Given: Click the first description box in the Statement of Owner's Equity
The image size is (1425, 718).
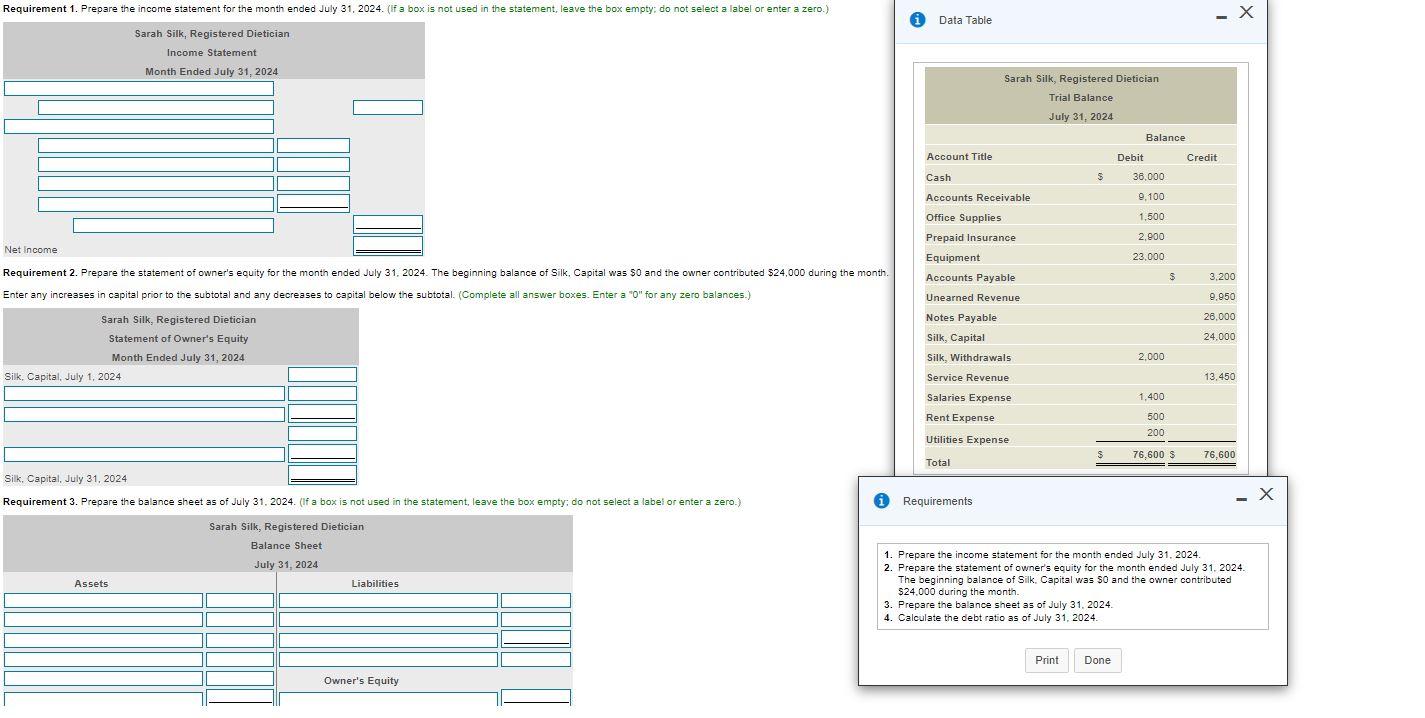Looking at the screenshot, I should point(143,393).
